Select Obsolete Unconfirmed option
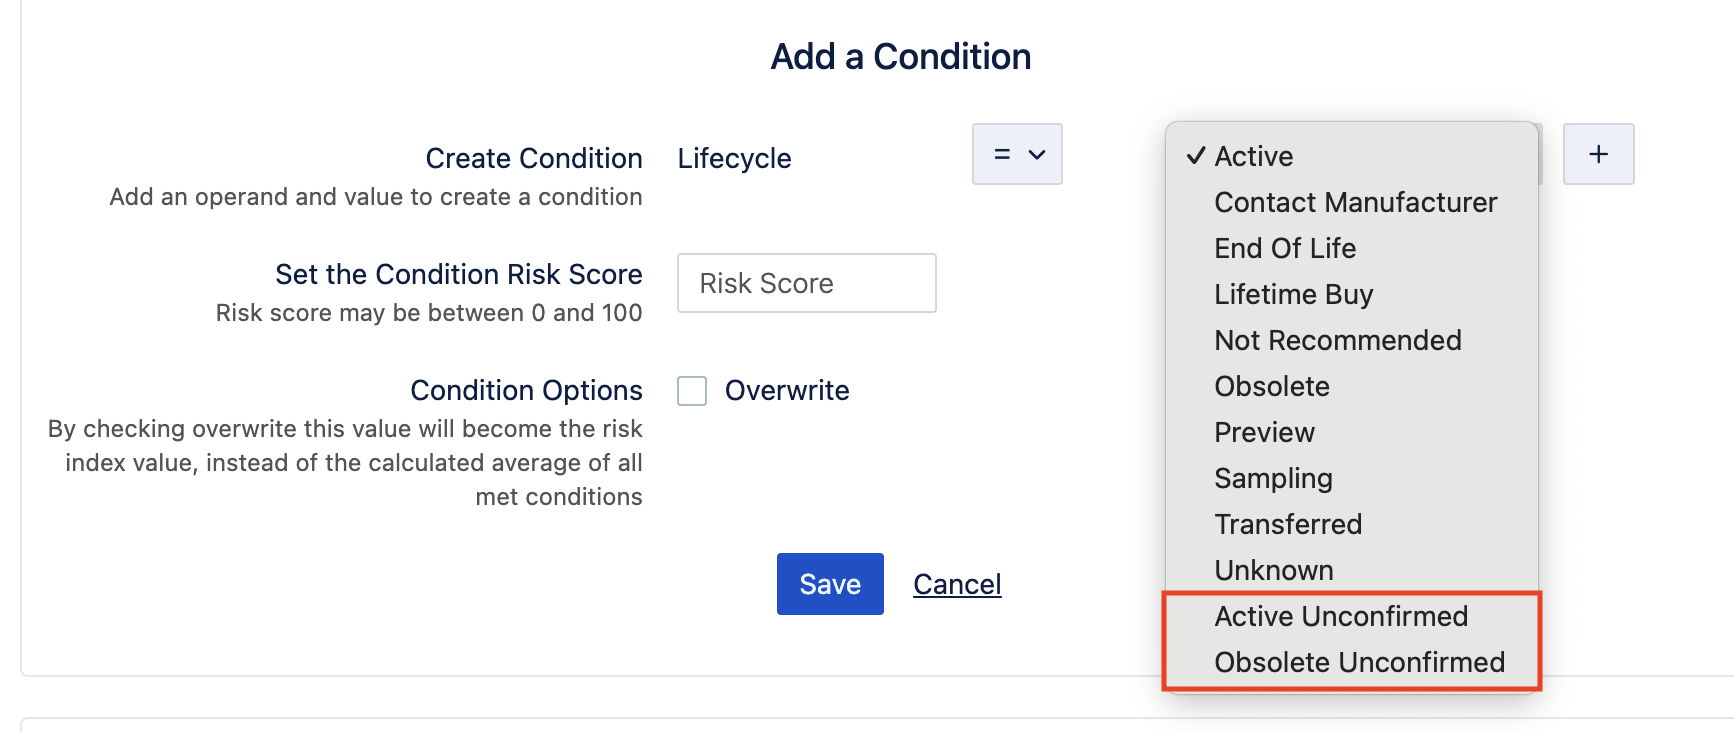Viewport: 1734px width, 732px height. point(1359,662)
